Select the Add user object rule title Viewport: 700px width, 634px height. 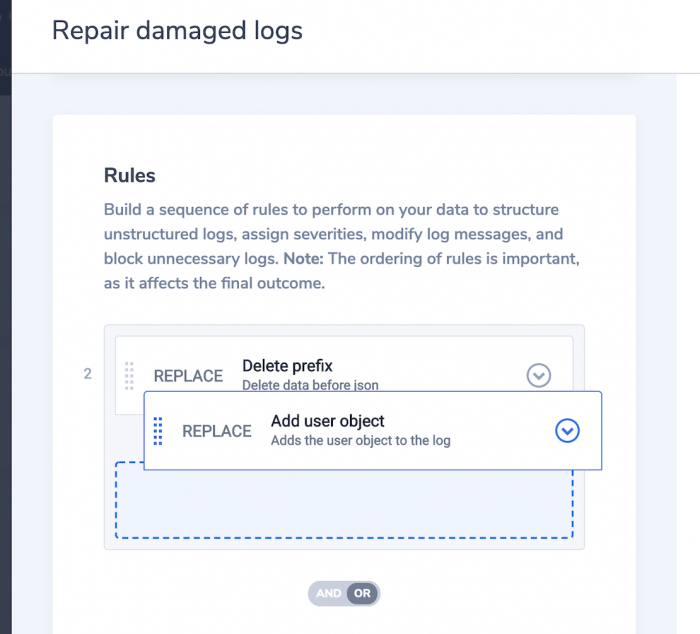coord(327,421)
